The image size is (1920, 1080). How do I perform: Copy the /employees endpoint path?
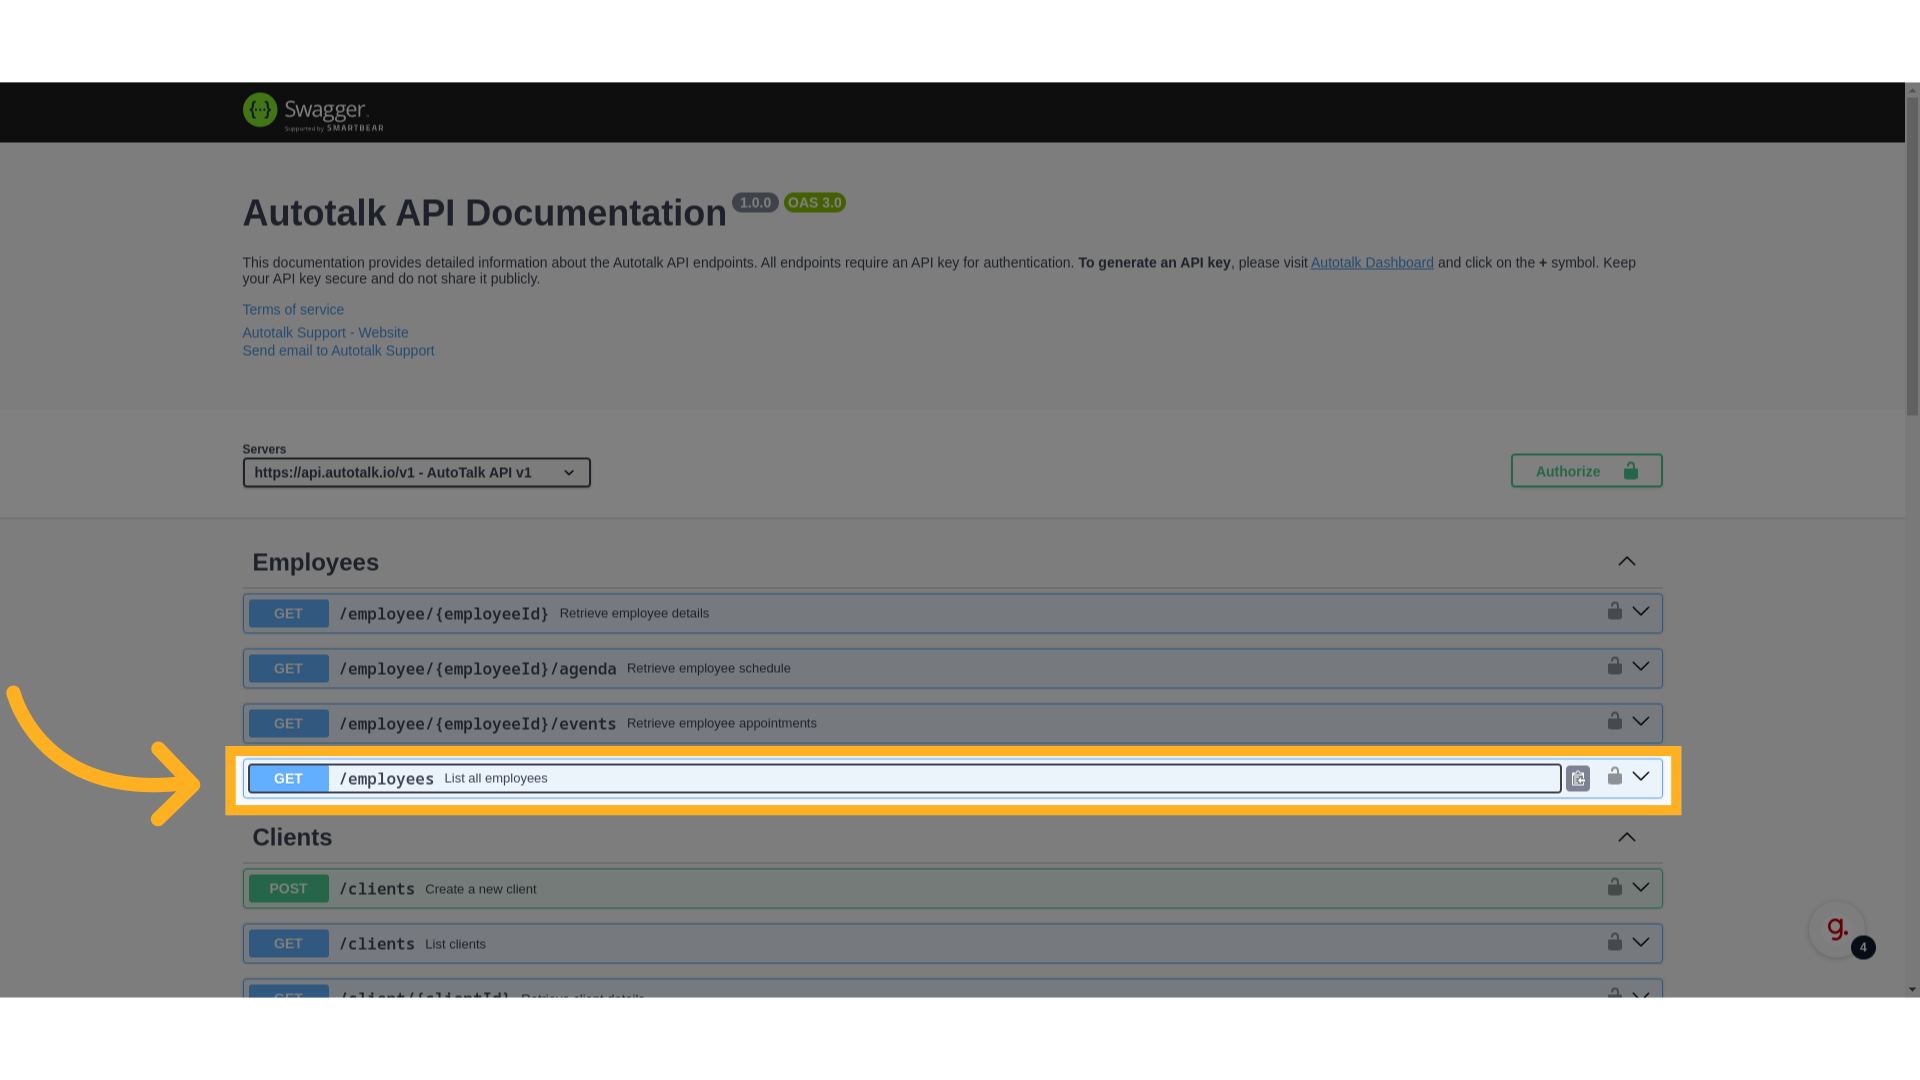pos(1578,778)
